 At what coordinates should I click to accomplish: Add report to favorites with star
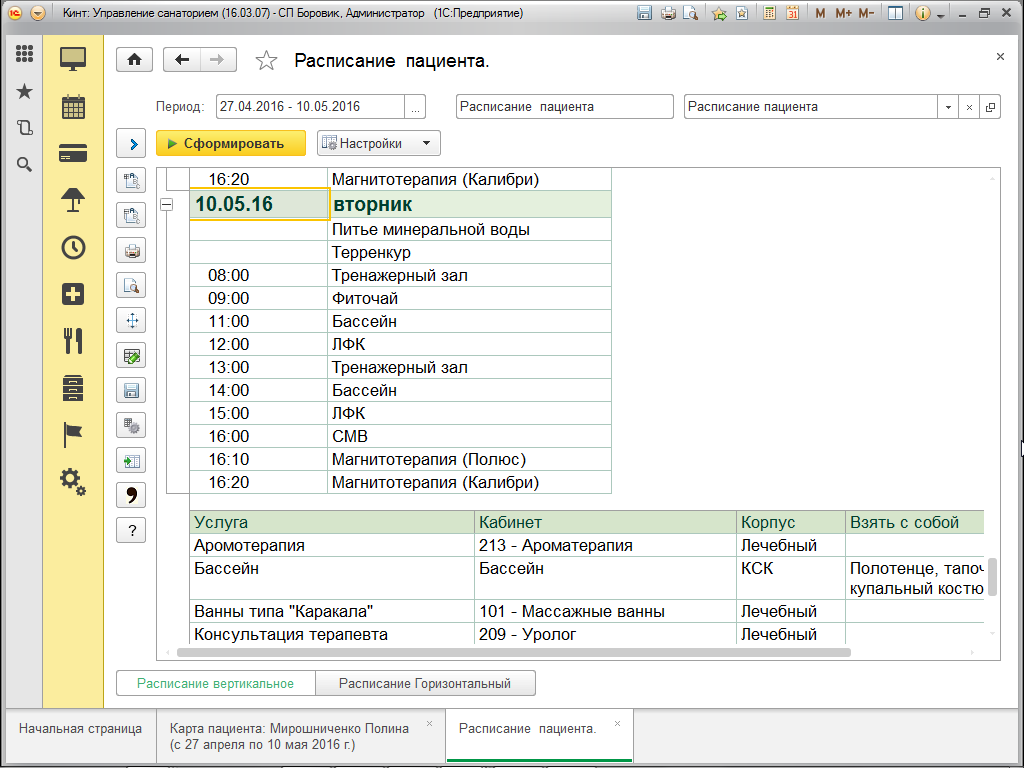coord(266,61)
